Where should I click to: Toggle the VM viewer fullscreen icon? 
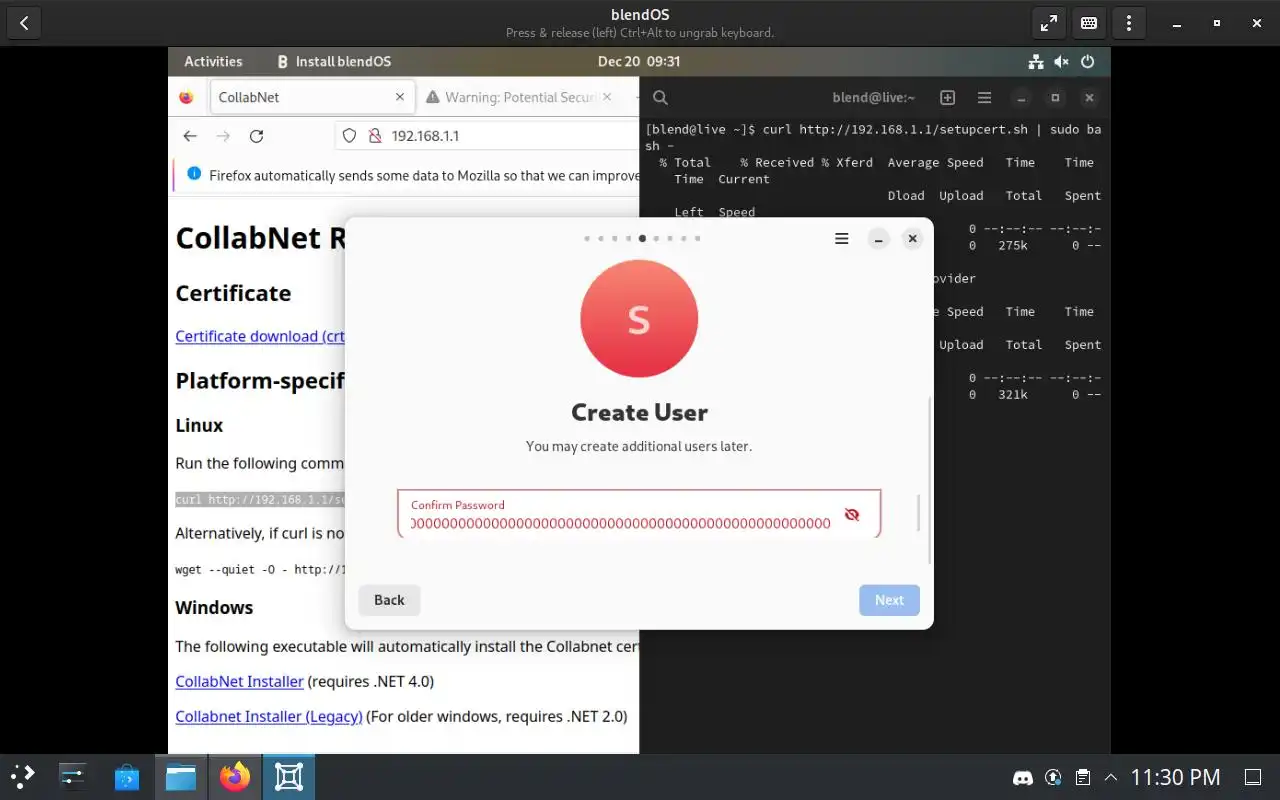click(x=1048, y=22)
